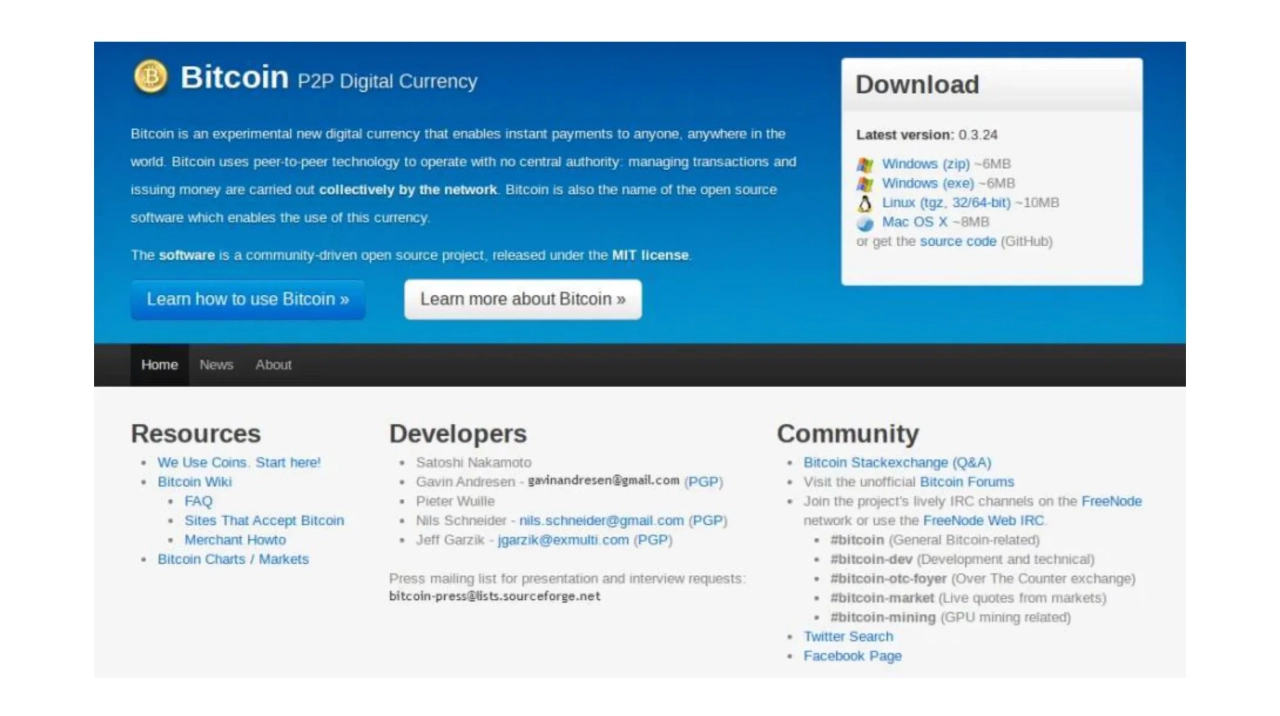Click the Bitcoin coin logo

(x=151, y=77)
